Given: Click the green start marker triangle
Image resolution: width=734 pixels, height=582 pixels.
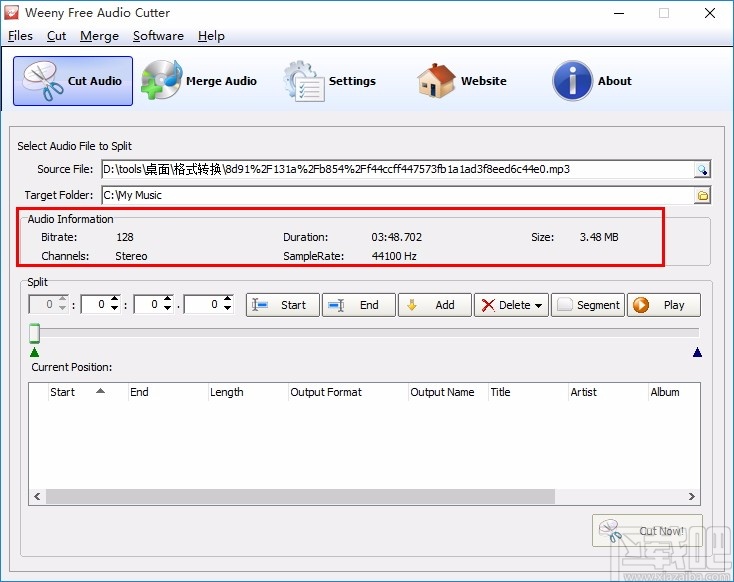Looking at the screenshot, I should [x=34, y=352].
